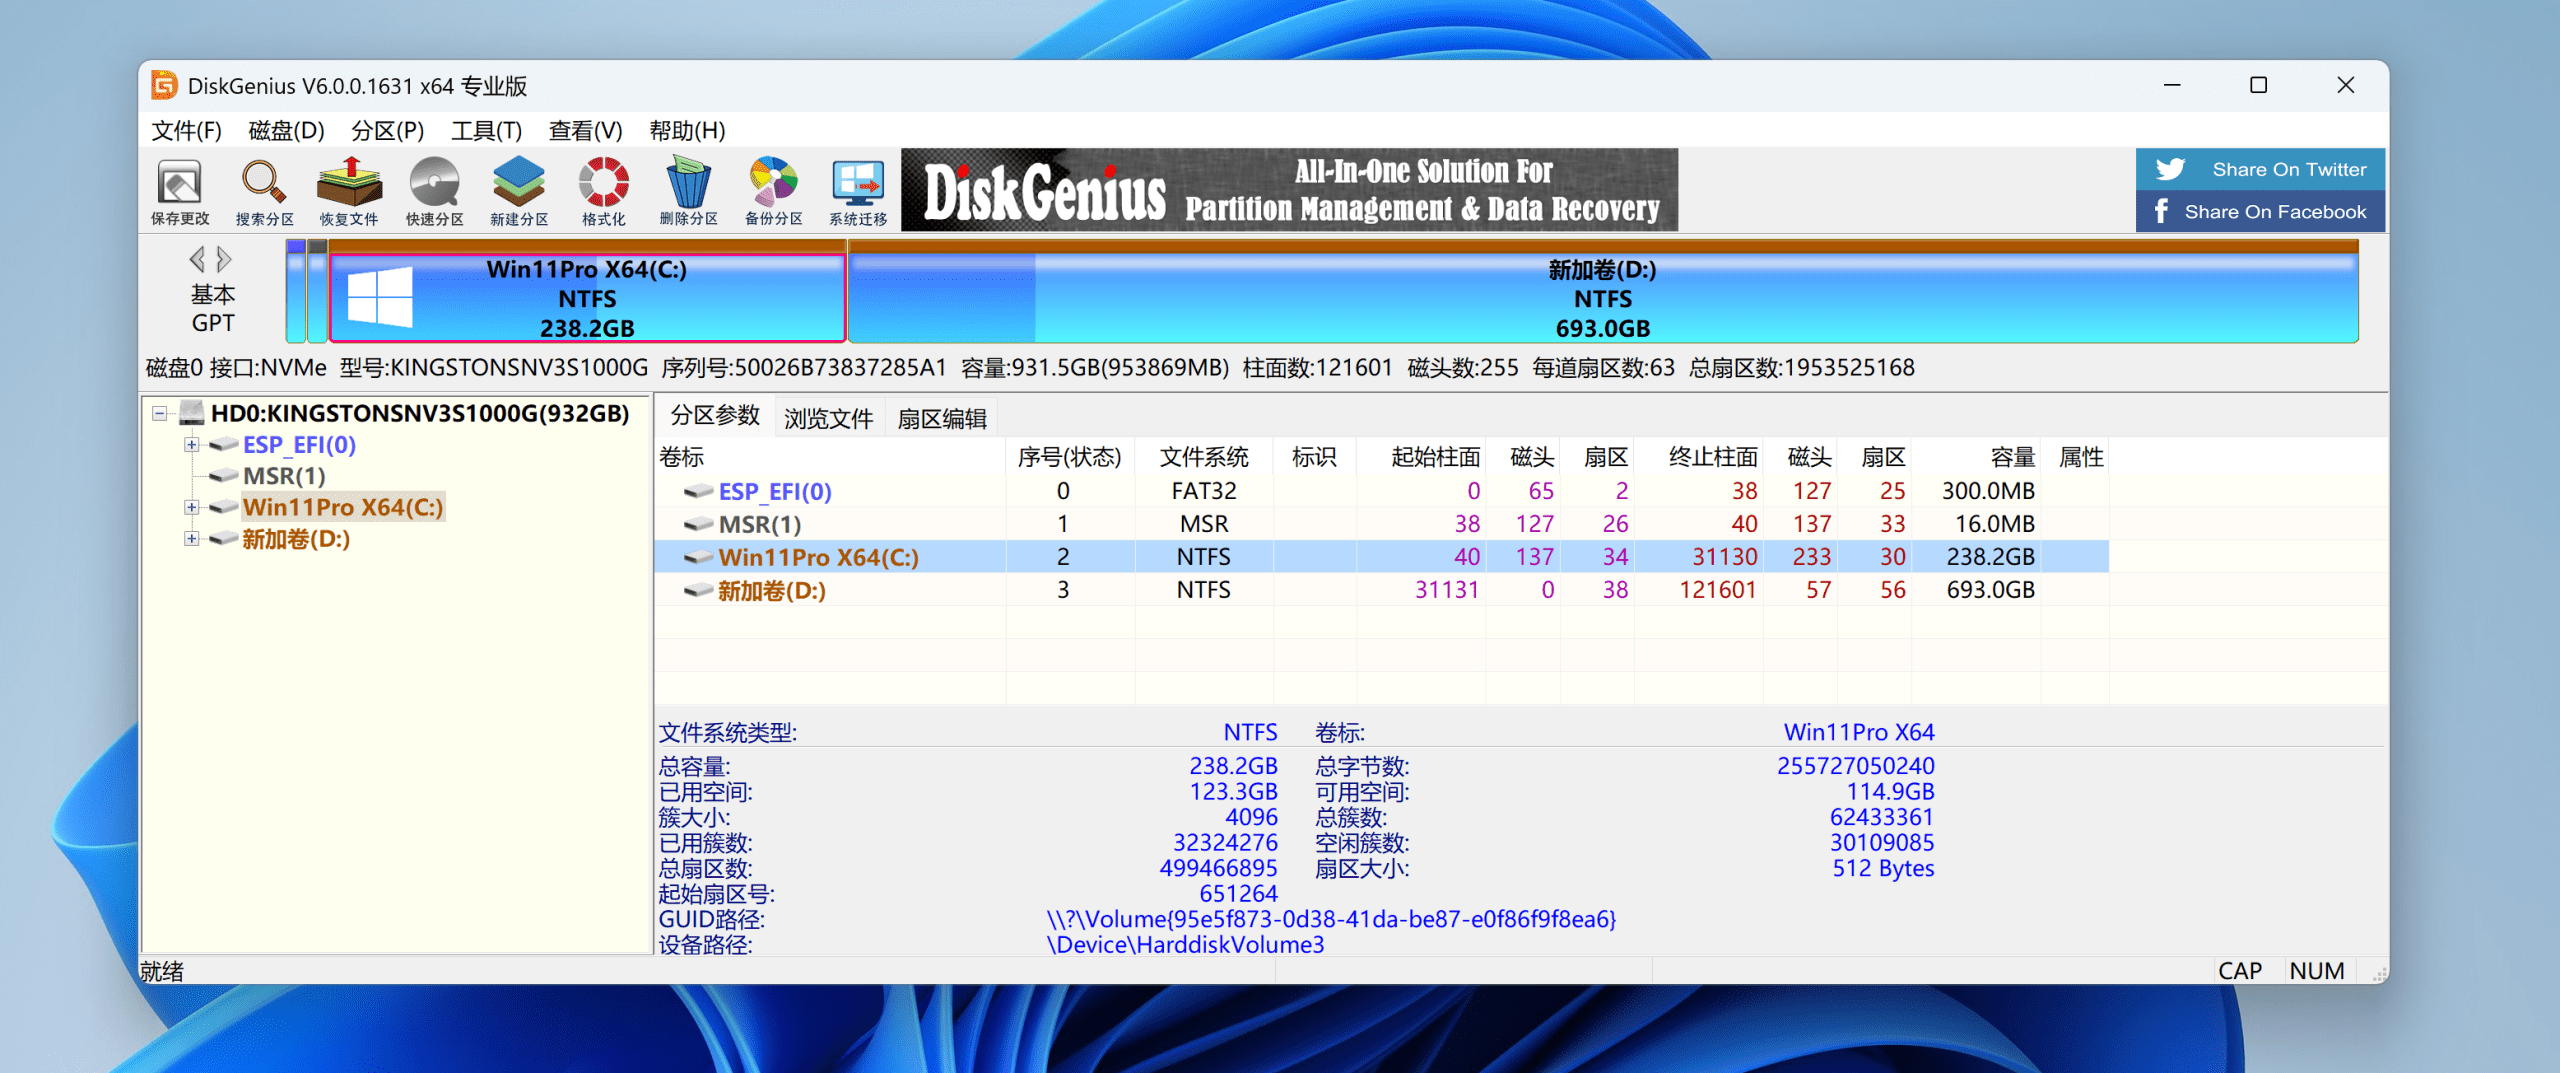
Task: Select ESP_EFI(0) in the disk tree
Action: click(299, 445)
